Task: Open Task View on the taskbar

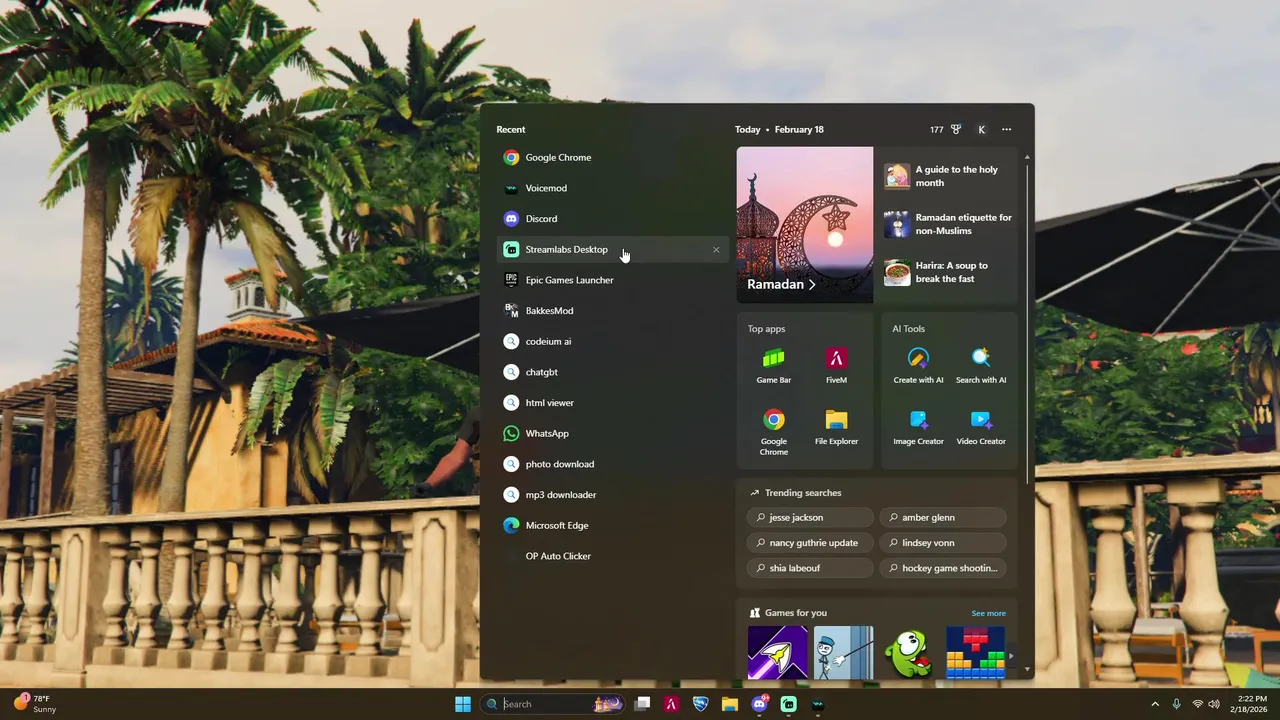Action: (x=643, y=704)
